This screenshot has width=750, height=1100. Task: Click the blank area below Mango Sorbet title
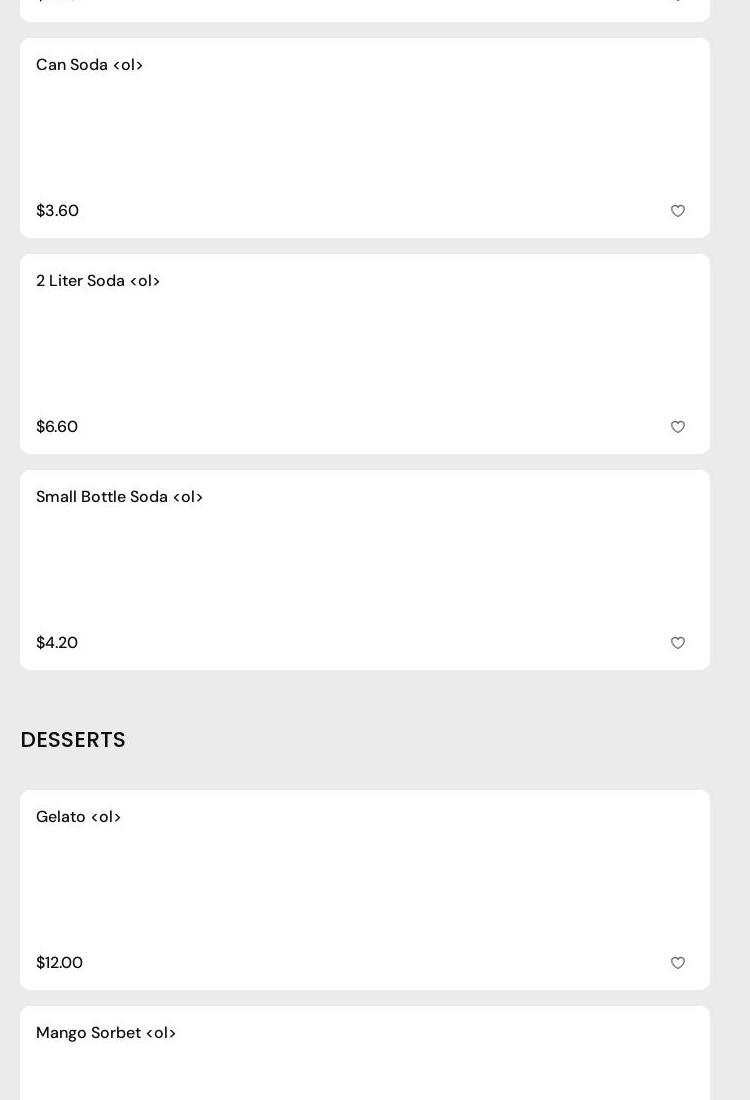pyautogui.click(x=365, y=1075)
